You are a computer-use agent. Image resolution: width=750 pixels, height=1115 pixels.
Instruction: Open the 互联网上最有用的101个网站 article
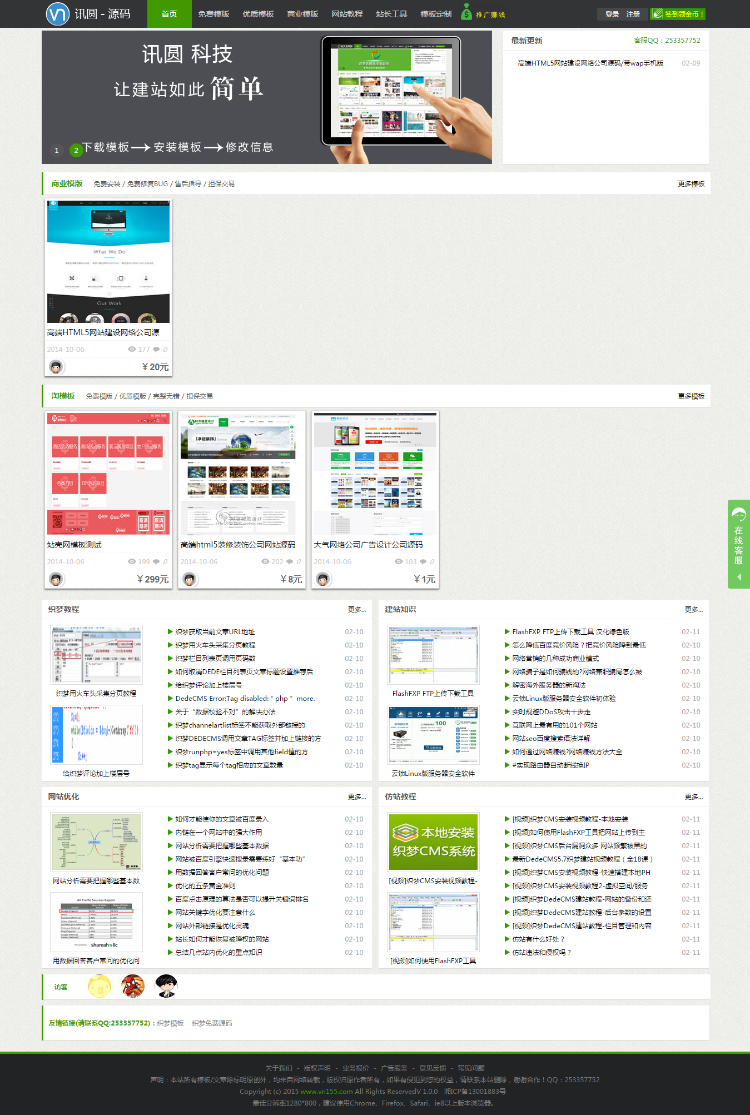tap(555, 725)
